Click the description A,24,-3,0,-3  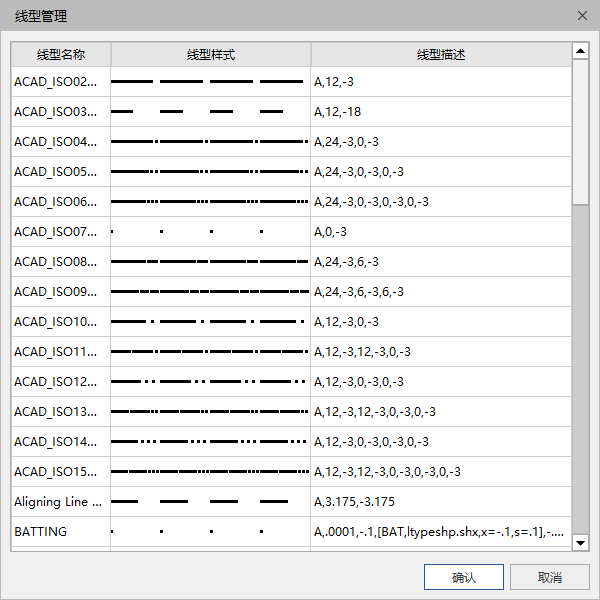(346, 142)
